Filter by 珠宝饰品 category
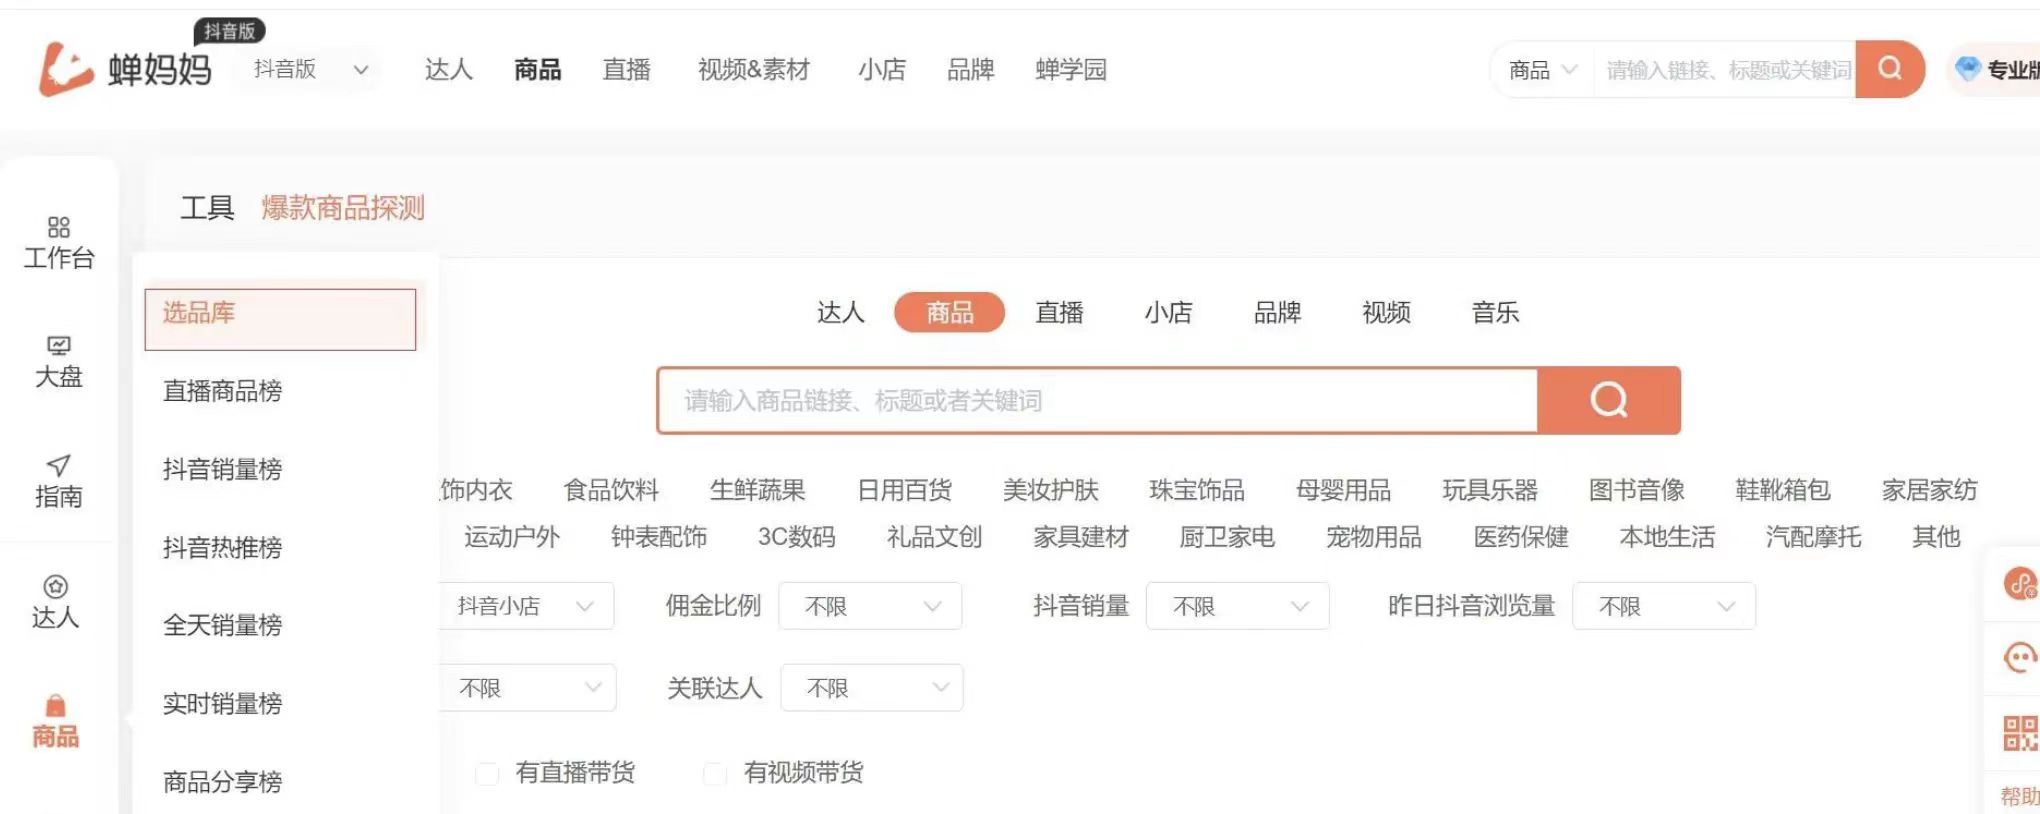Image resolution: width=2040 pixels, height=814 pixels. tap(1196, 490)
